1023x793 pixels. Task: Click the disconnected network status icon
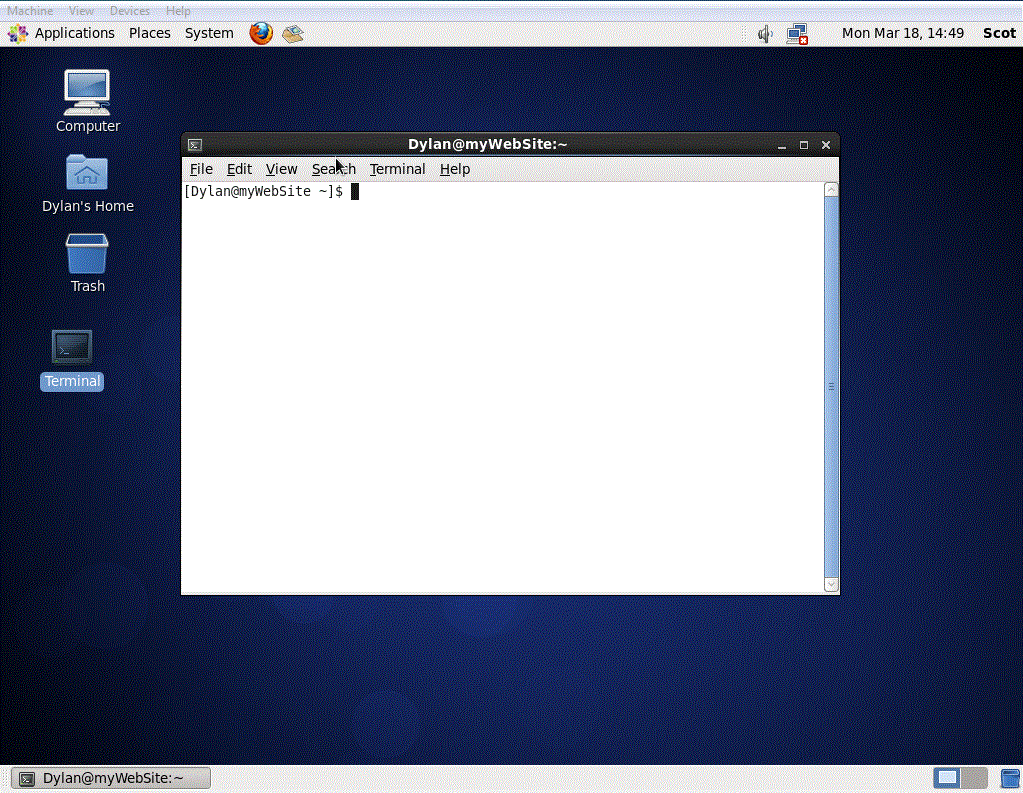pos(796,33)
